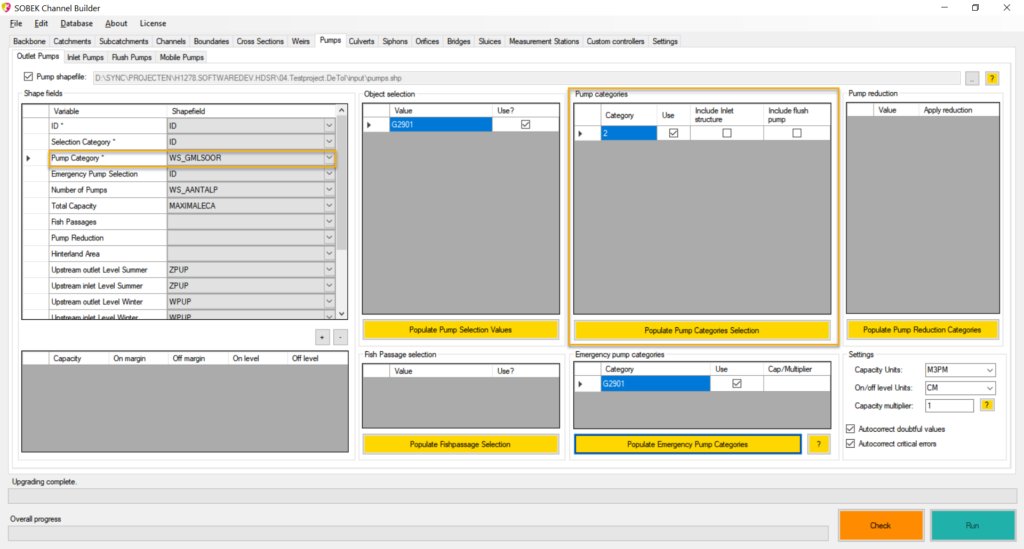Image resolution: width=1024 pixels, height=549 pixels.
Task: Click row selector arrow for Pump Category row
Action: click(28, 158)
